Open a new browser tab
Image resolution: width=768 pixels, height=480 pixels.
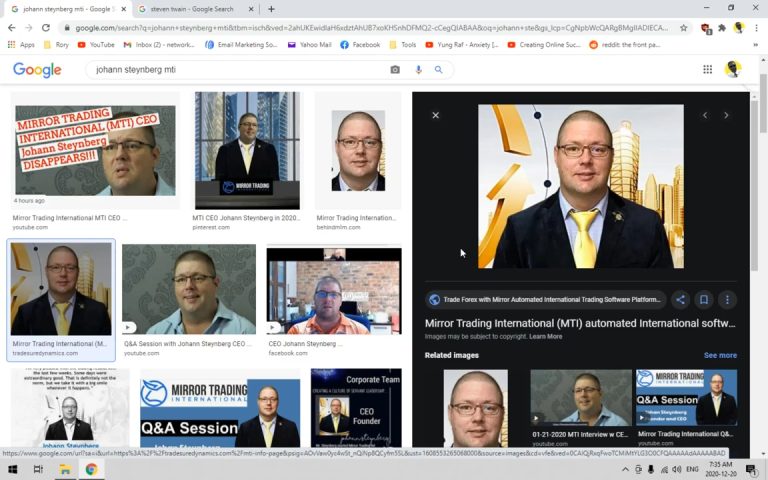pyautogui.click(x=271, y=9)
